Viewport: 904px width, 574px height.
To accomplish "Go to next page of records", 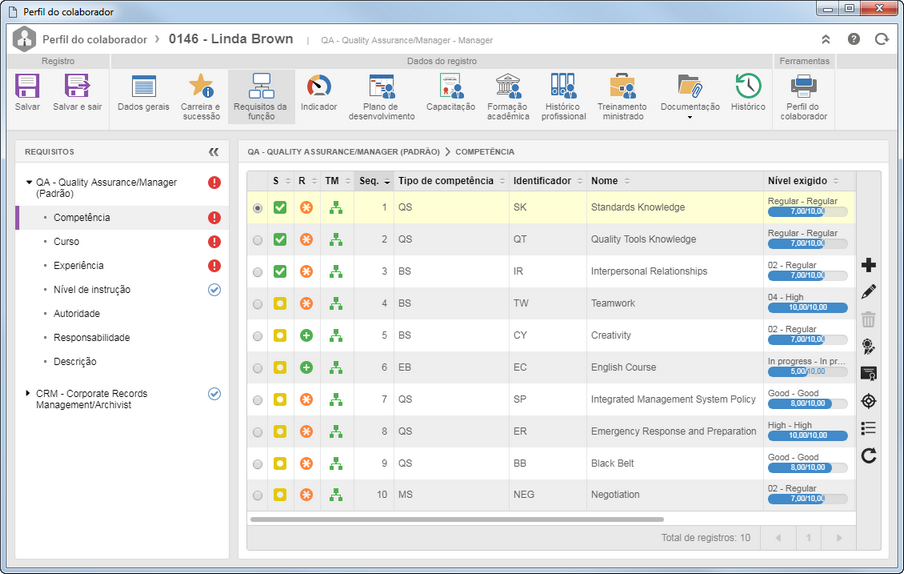I will (839, 538).
